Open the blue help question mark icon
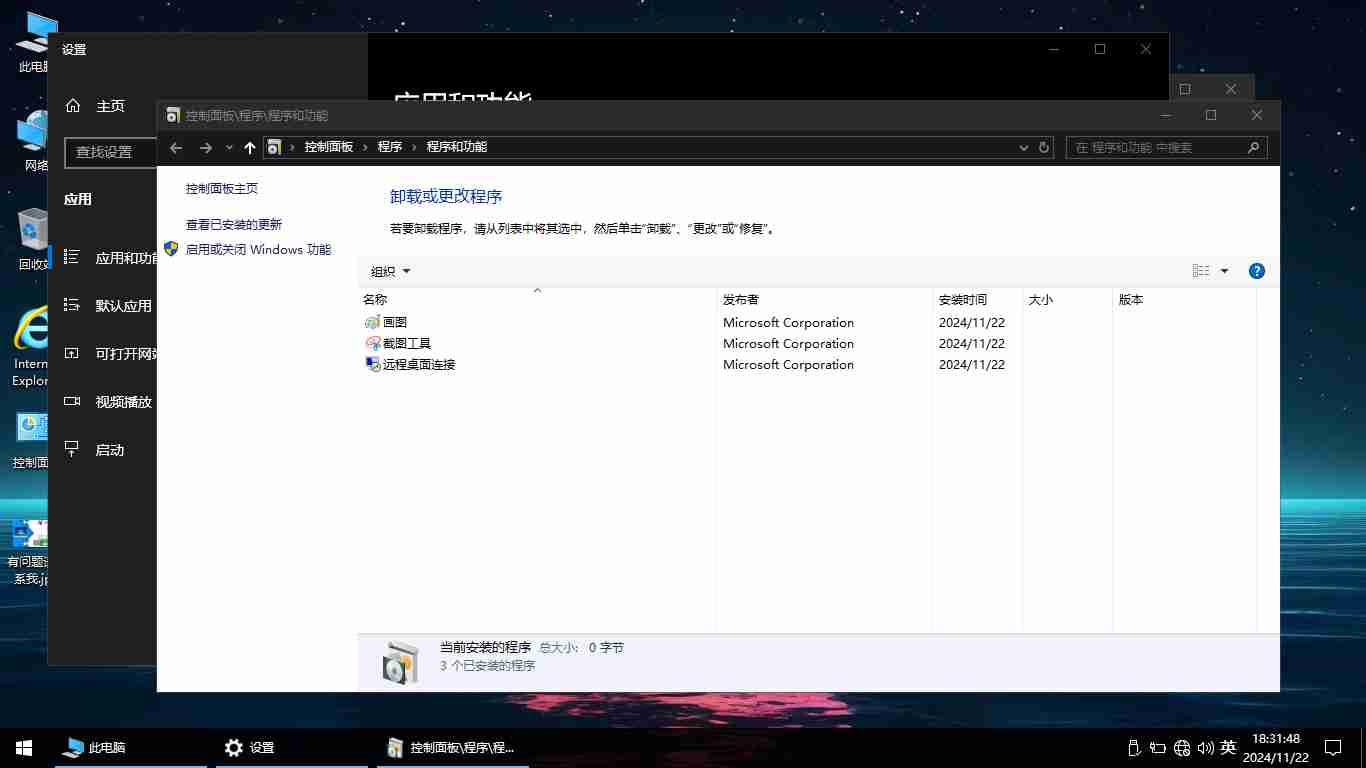1366x768 pixels. [x=1257, y=271]
